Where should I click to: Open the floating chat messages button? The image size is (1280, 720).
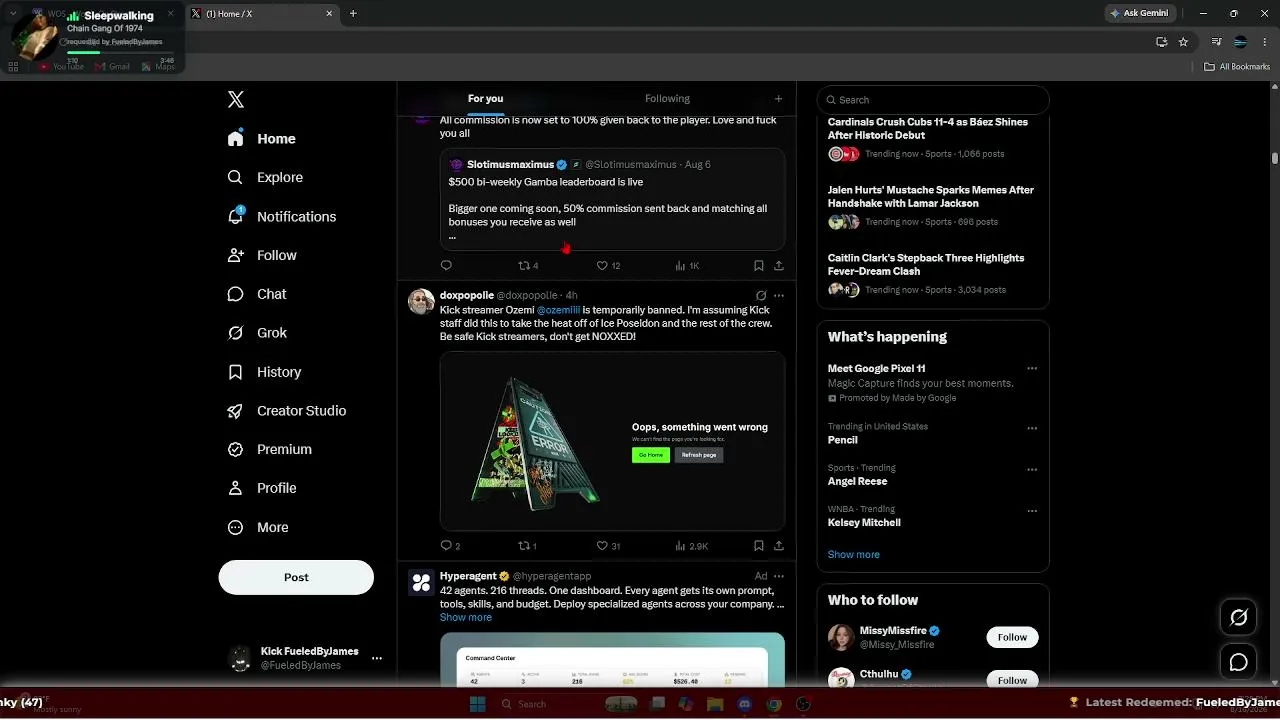point(1238,662)
